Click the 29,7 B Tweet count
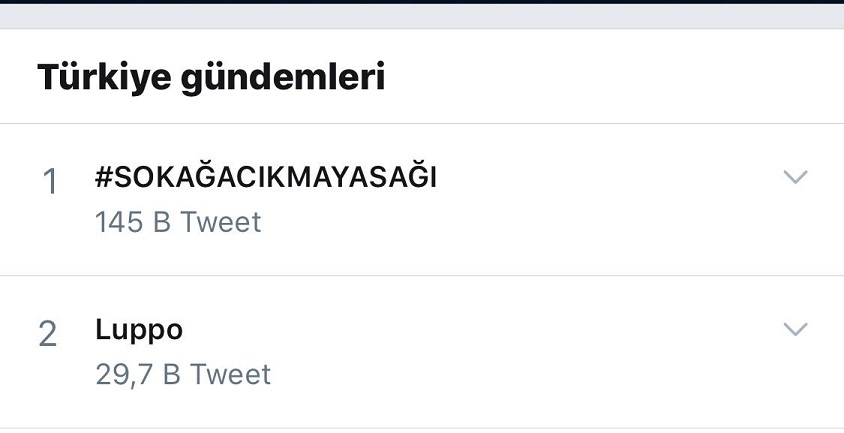Screen dimensions: 844x433 point(183,375)
